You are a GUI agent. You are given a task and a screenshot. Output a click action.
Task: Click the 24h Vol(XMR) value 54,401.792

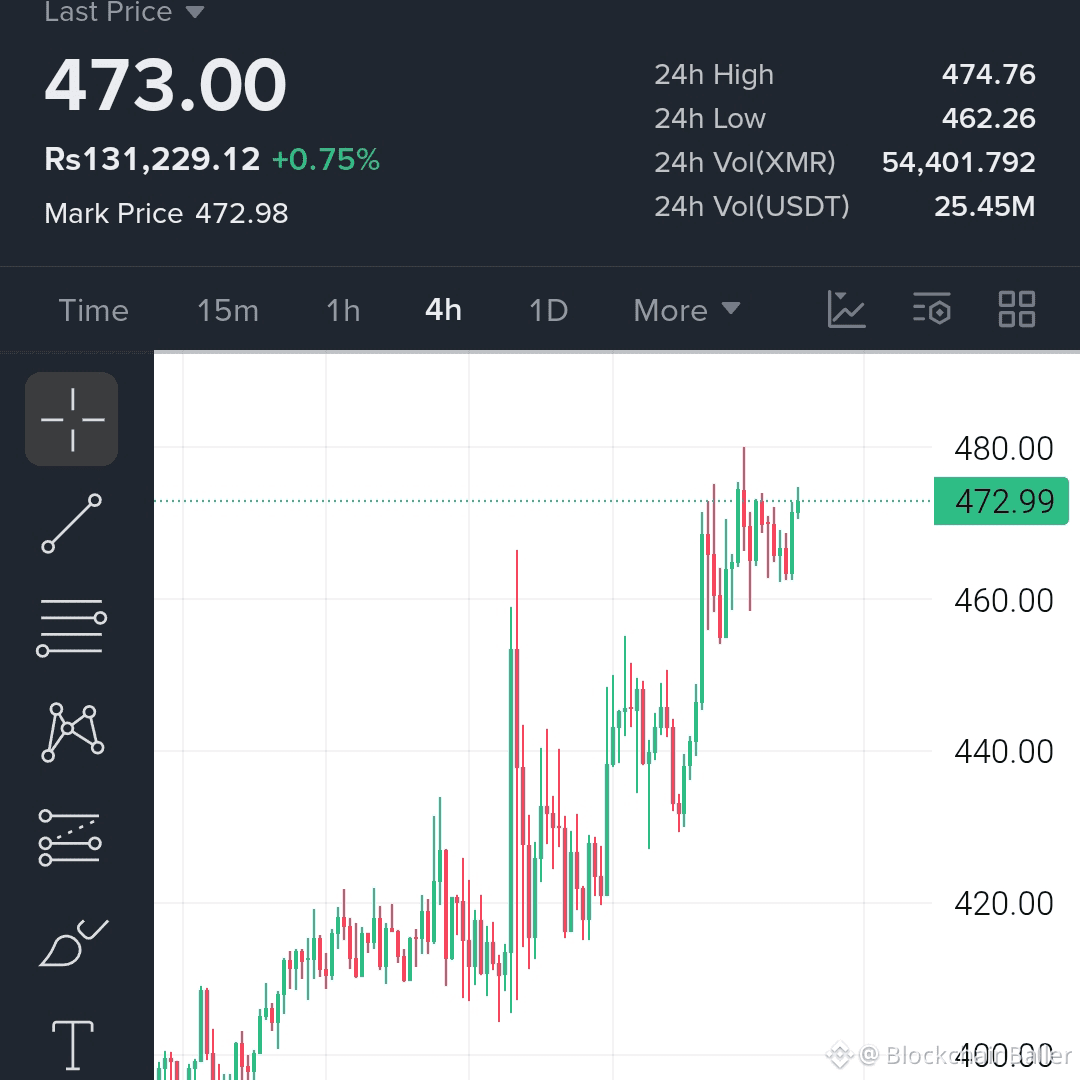point(959,163)
